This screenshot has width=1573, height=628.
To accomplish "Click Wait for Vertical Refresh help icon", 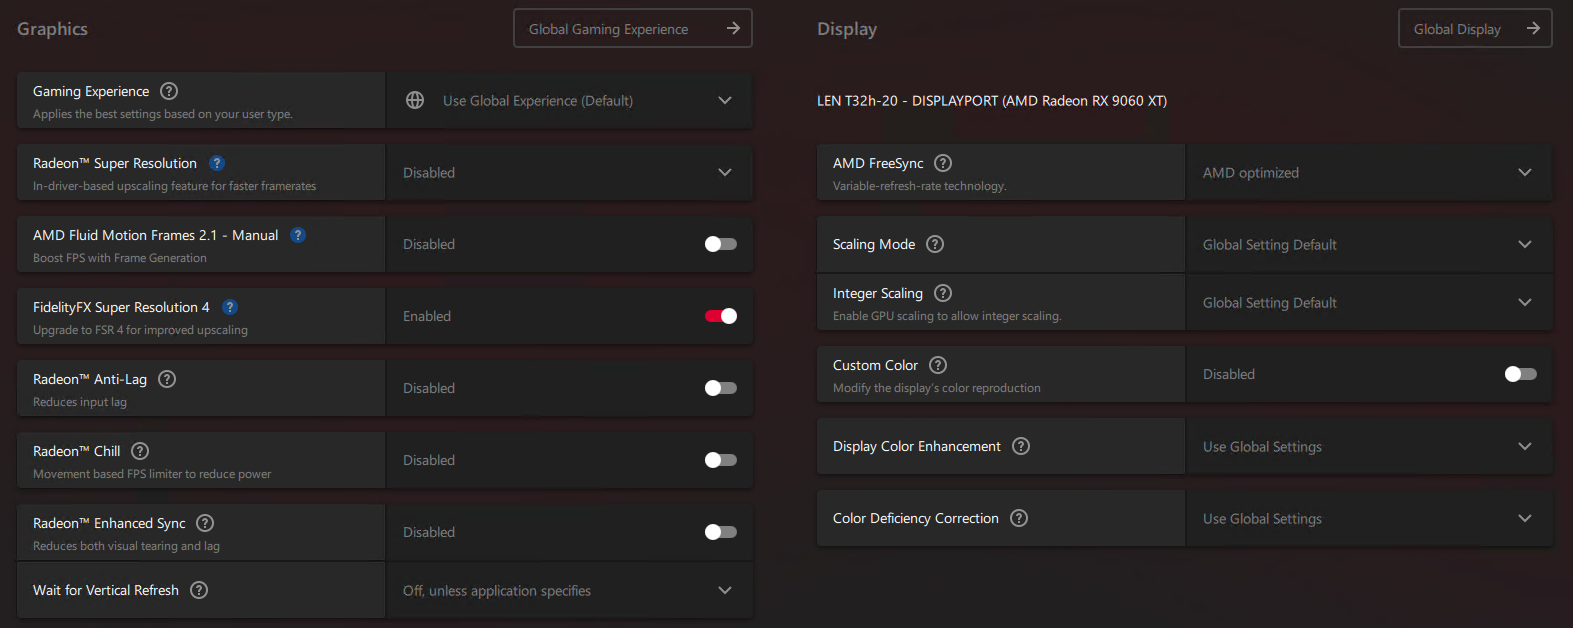I will 199,590.
